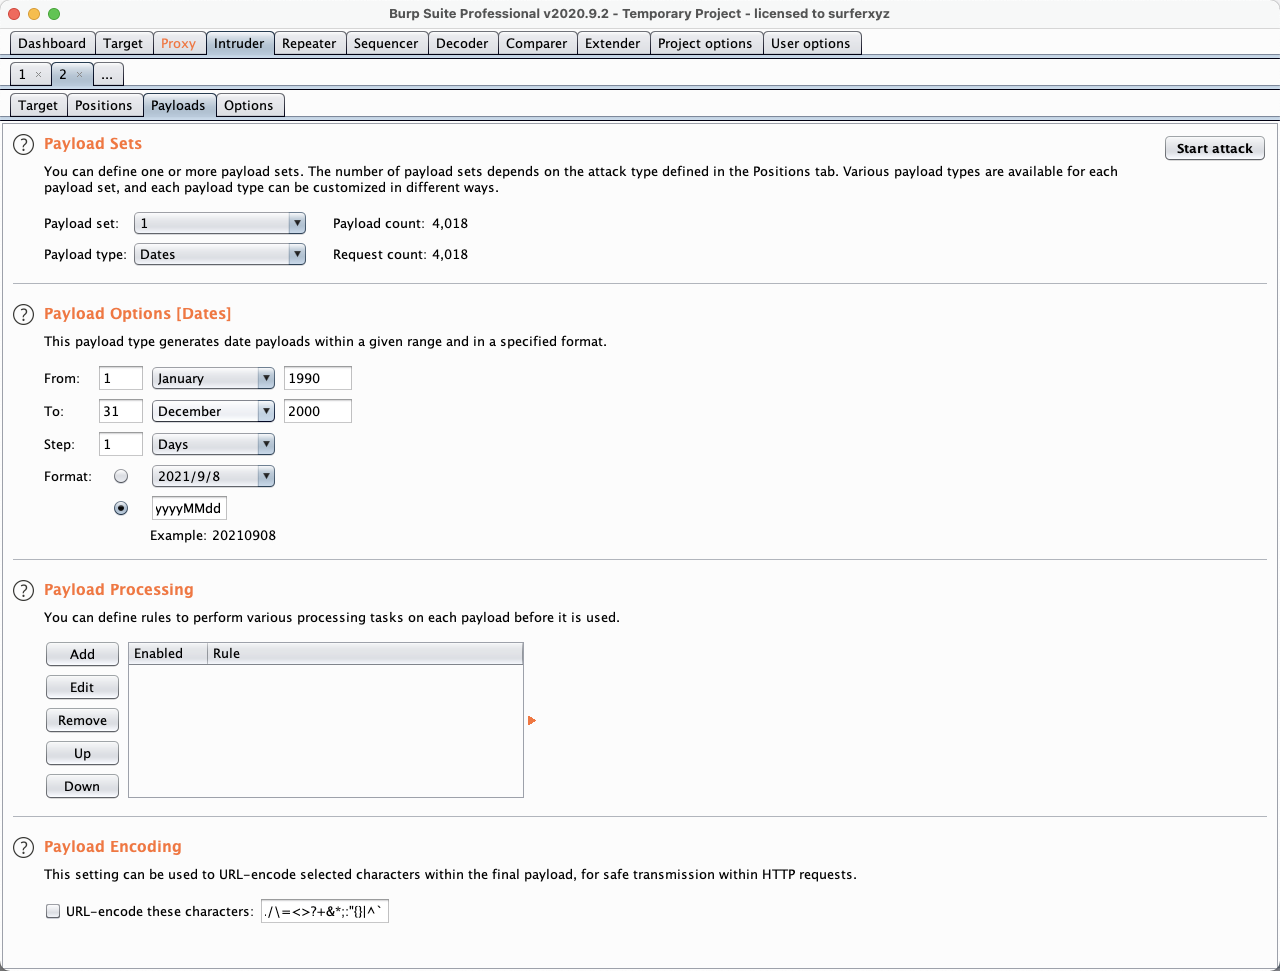Close Intruder attack tab 2
The height and width of the screenshot is (971, 1280).
(80, 75)
